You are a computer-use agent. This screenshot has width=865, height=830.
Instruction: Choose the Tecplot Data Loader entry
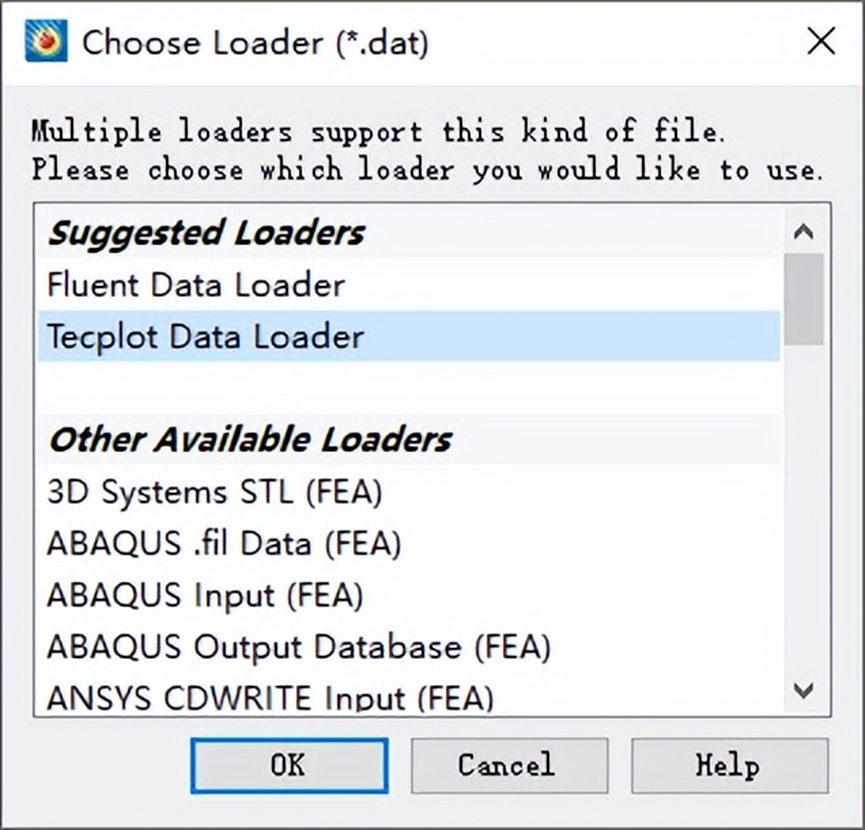click(205, 336)
